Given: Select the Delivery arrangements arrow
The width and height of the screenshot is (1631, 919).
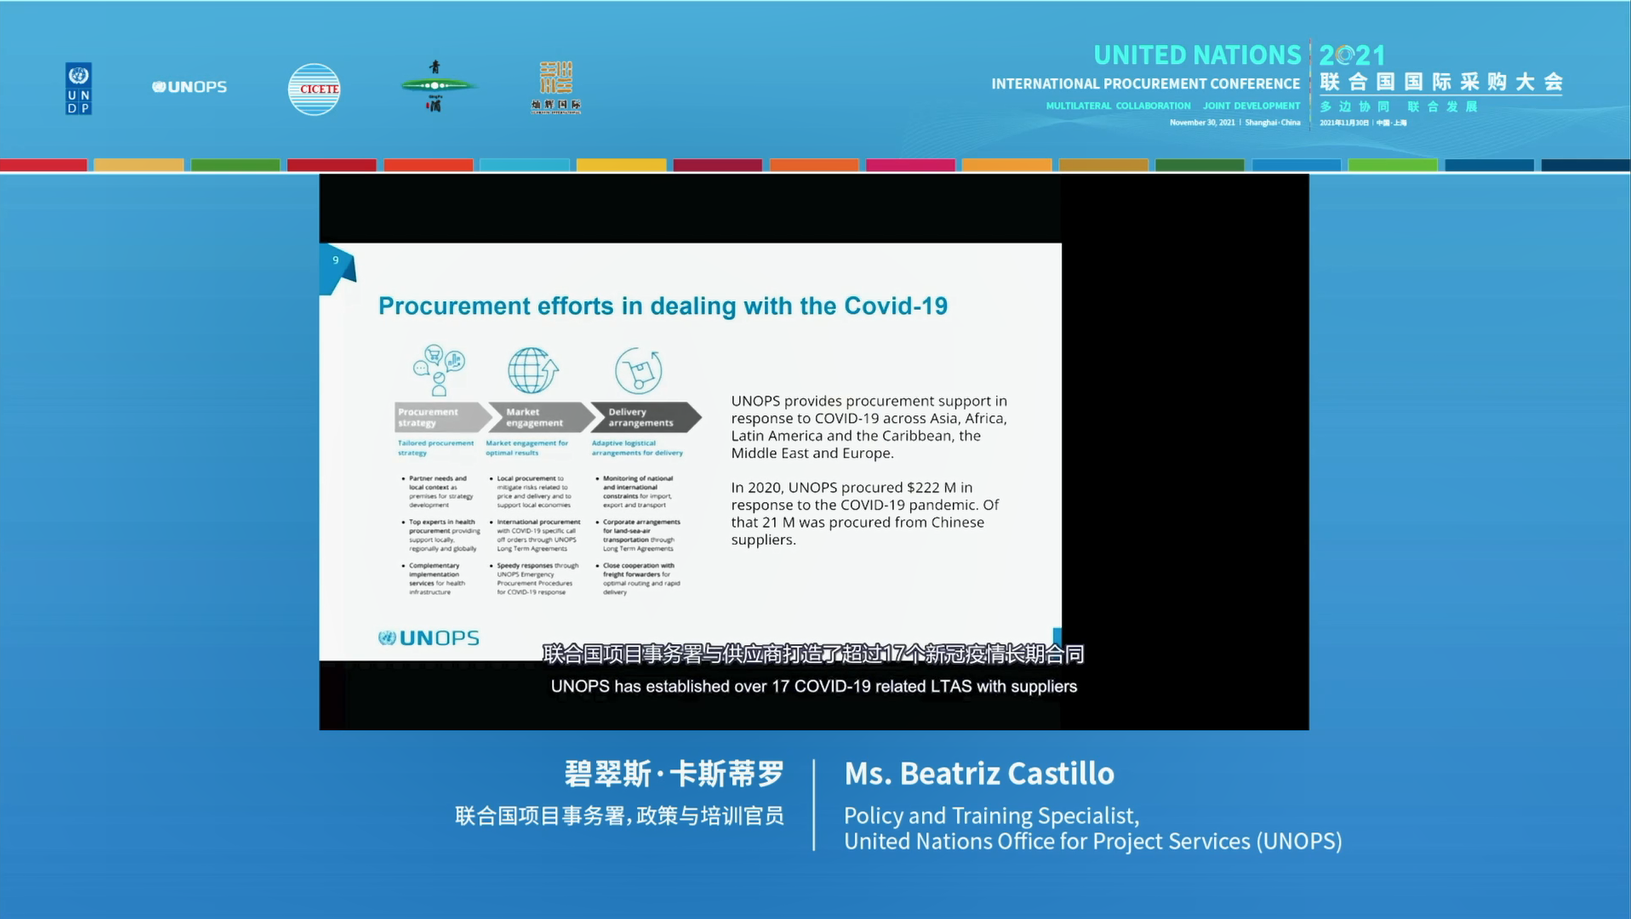Looking at the screenshot, I should (x=646, y=417).
